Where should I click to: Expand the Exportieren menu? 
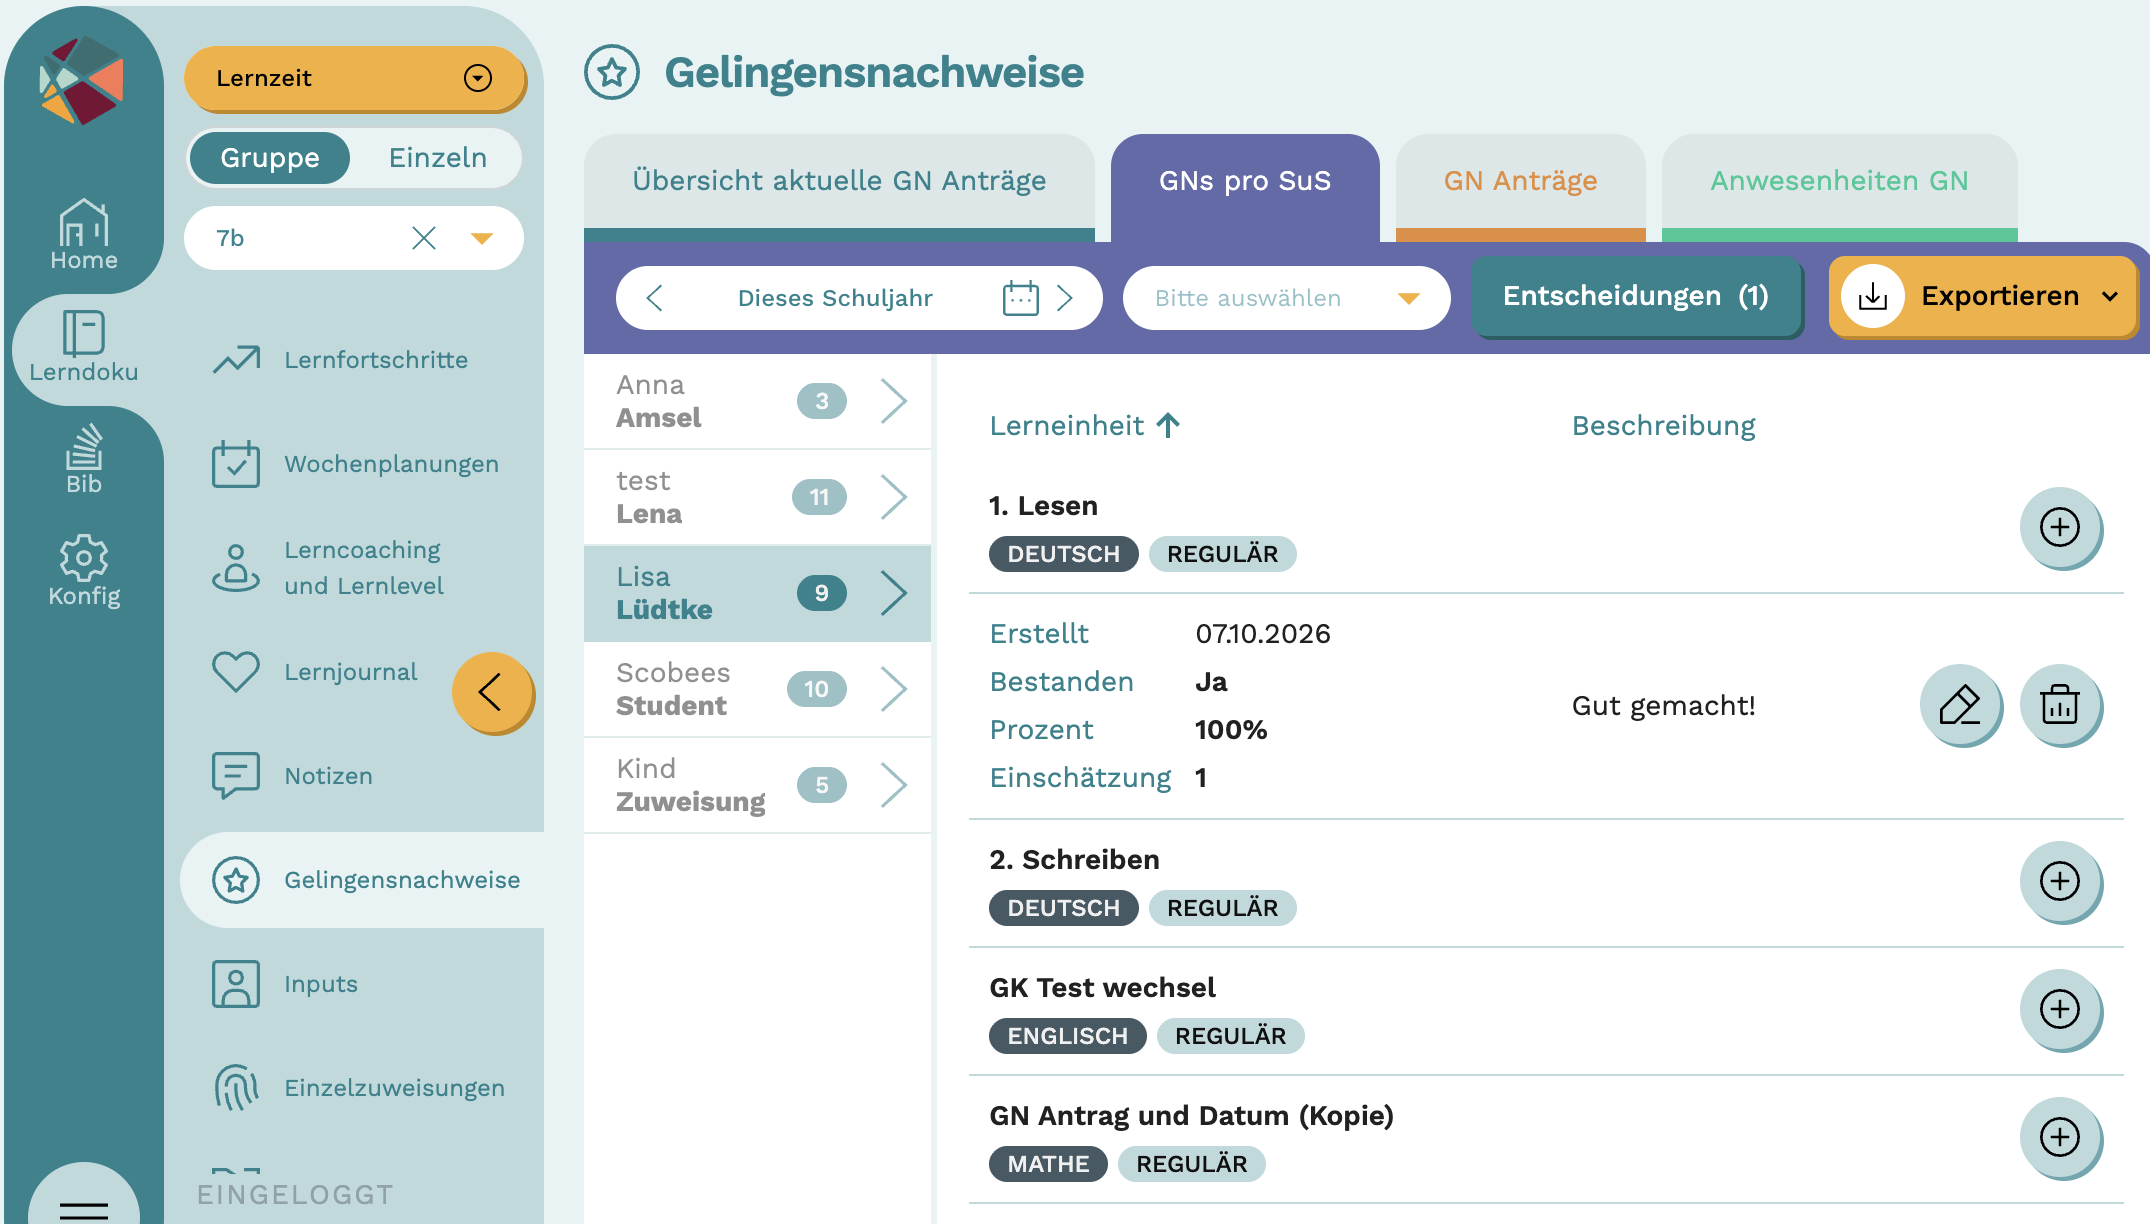[1983, 296]
